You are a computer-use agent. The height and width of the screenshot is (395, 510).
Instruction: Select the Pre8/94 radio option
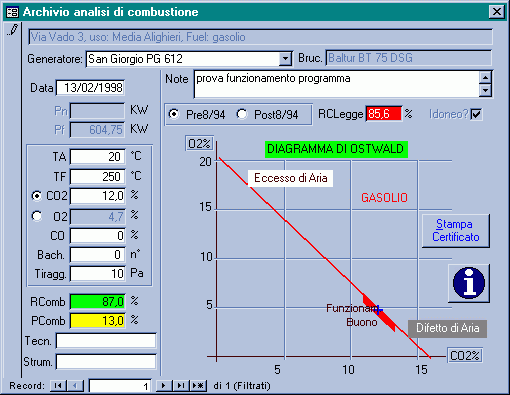point(173,114)
